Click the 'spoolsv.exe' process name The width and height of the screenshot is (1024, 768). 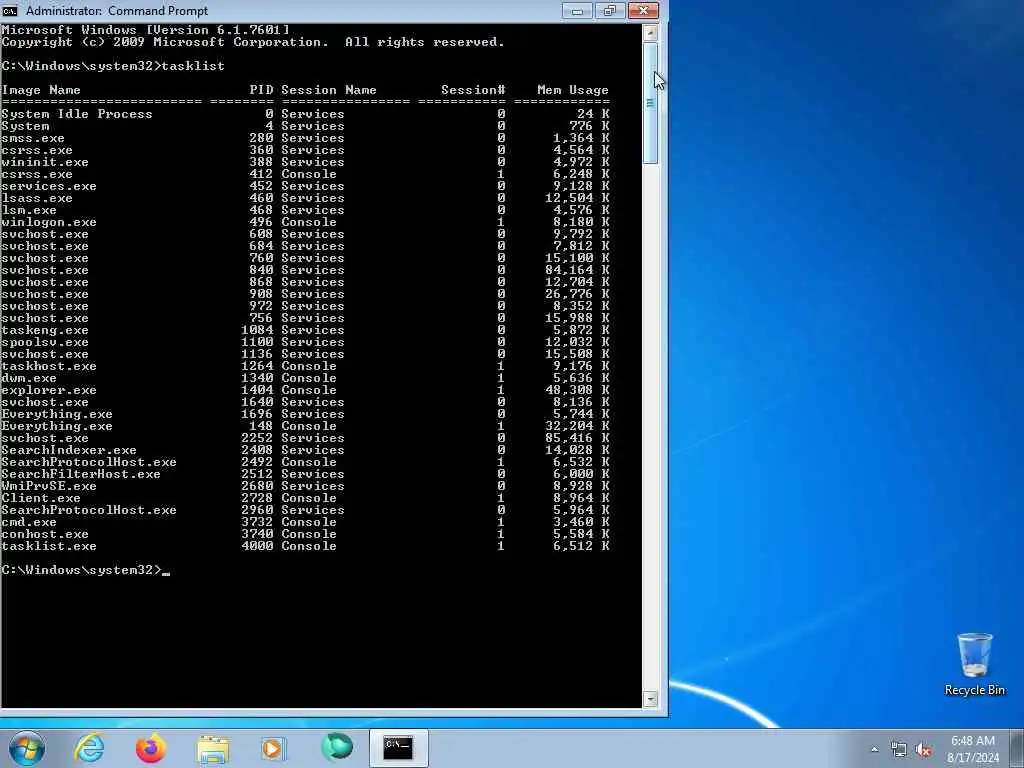click(x=45, y=342)
